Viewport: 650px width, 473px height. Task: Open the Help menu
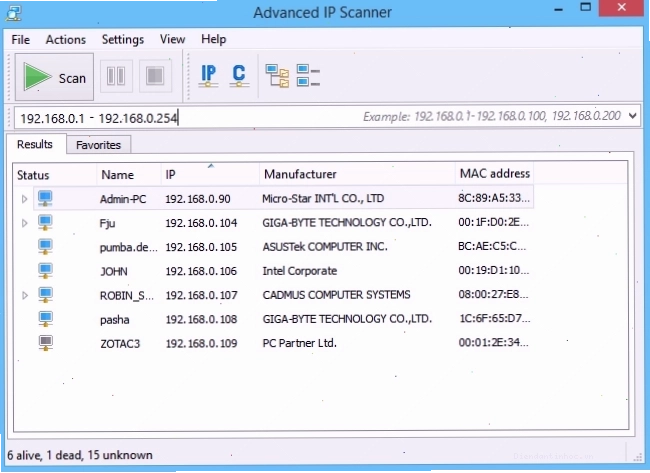click(x=213, y=39)
